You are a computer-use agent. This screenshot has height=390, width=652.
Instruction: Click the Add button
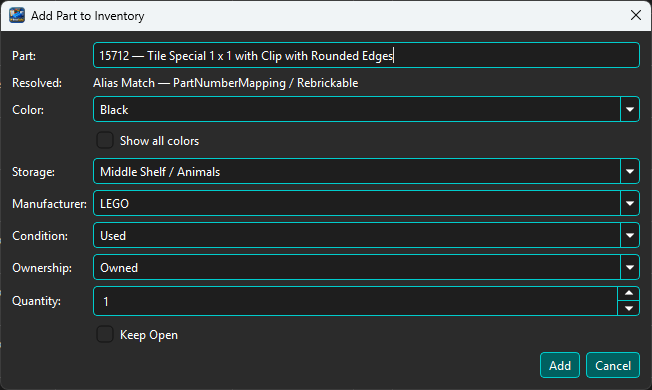click(560, 365)
